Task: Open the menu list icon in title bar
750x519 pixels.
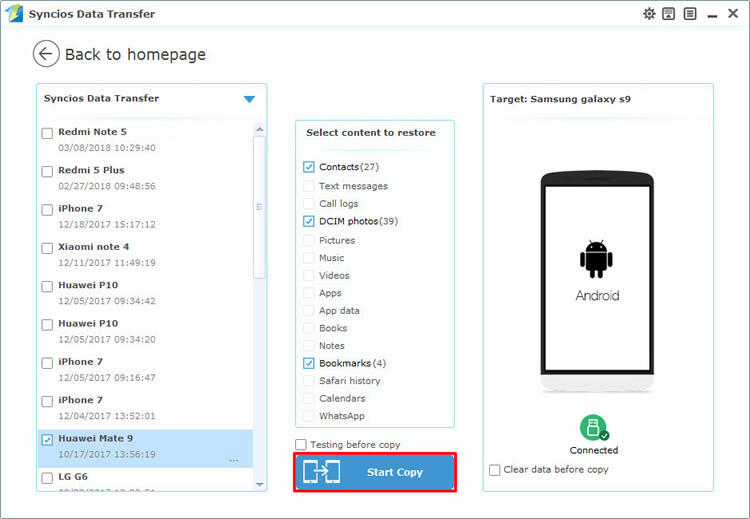Action: pos(690,14)
